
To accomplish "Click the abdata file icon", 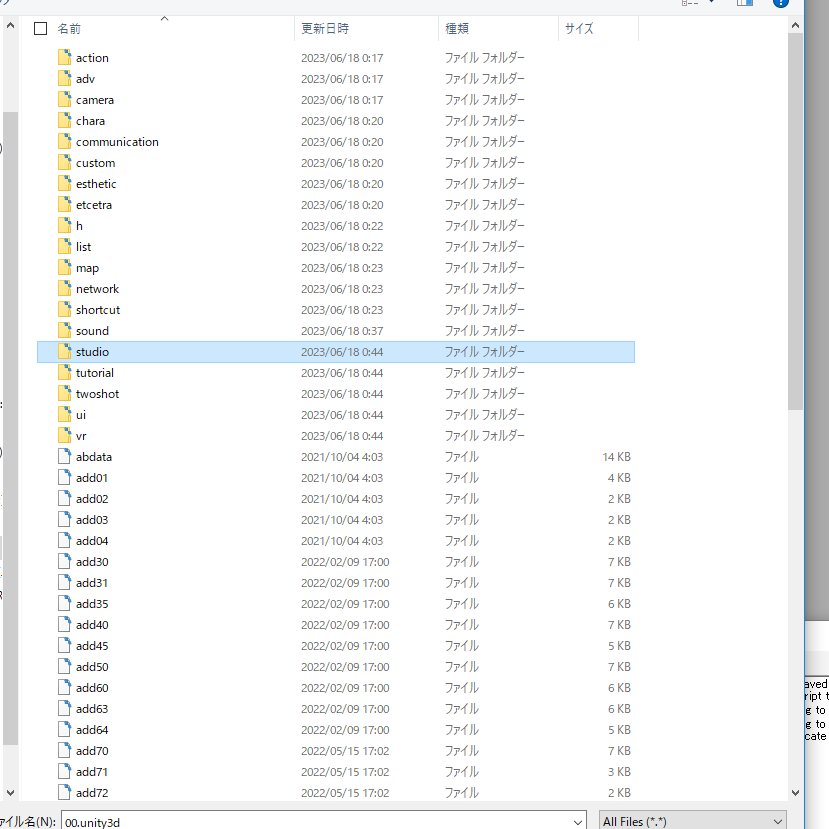I will (65, 457).
